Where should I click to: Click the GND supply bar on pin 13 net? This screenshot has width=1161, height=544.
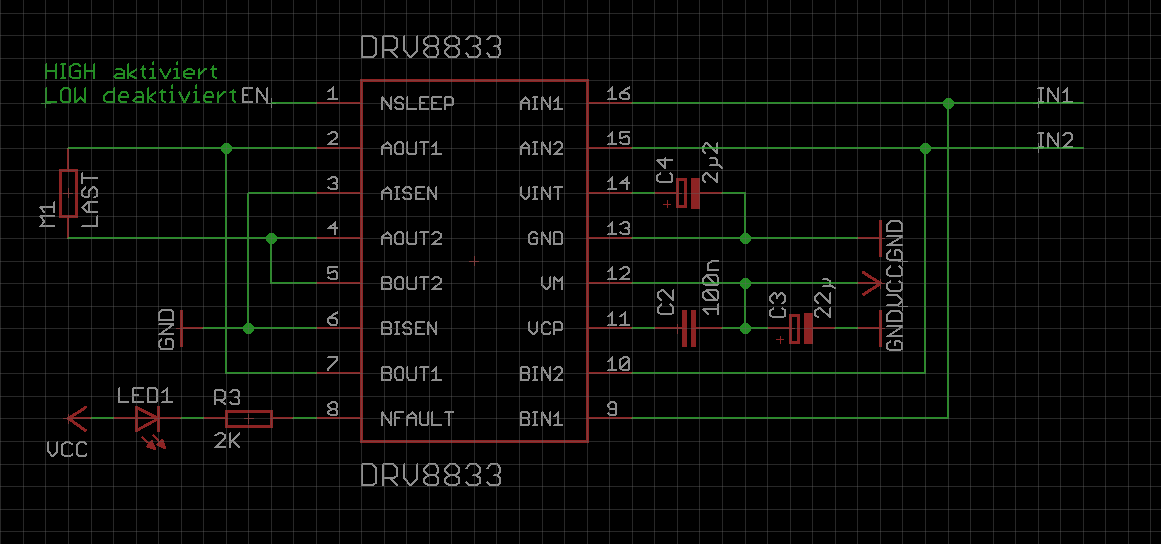(878, 238)
